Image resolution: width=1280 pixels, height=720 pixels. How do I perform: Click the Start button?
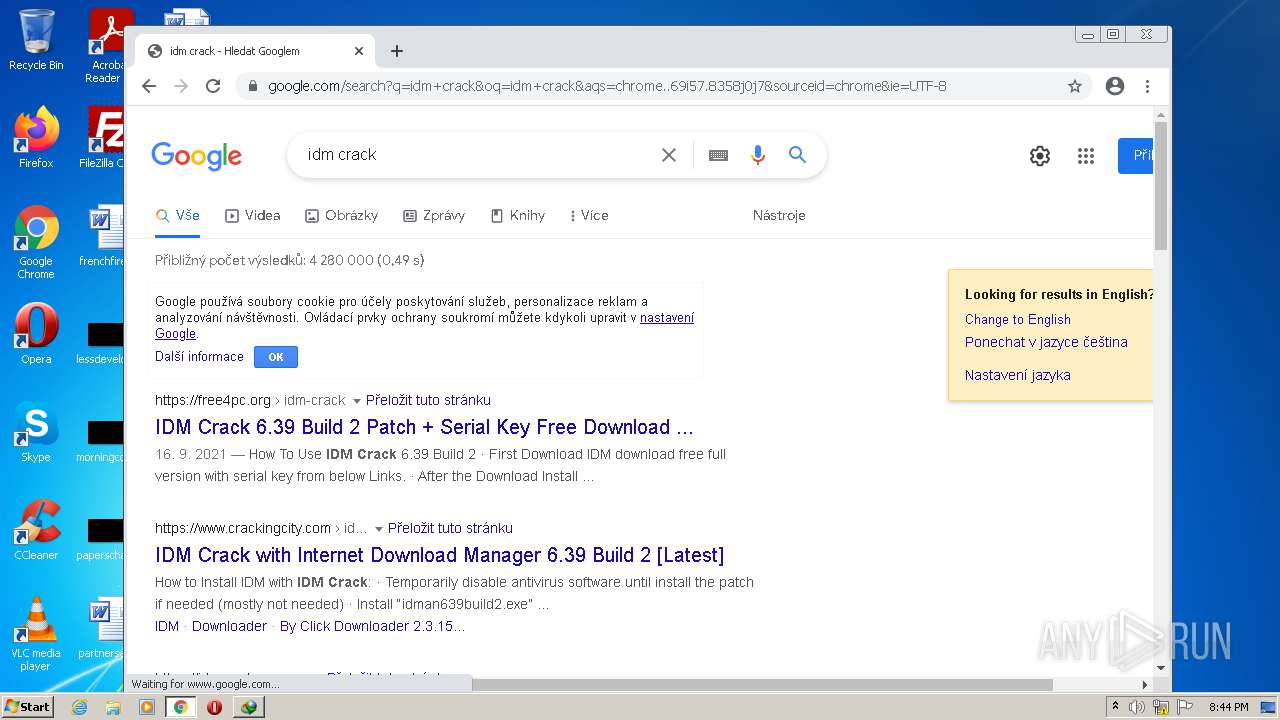[x=27, y=707]
